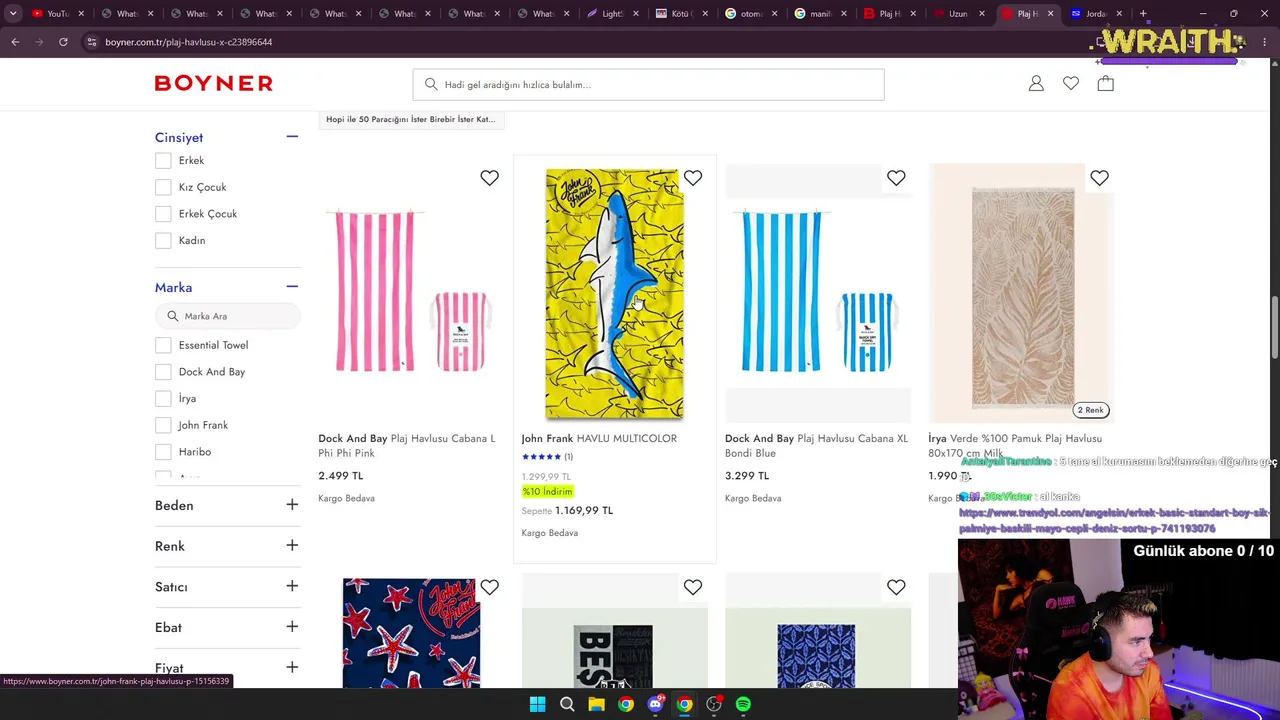The image size is (1280, 720).
Task: Open Discord from the taskbar
Action: (x=655, y=704)
